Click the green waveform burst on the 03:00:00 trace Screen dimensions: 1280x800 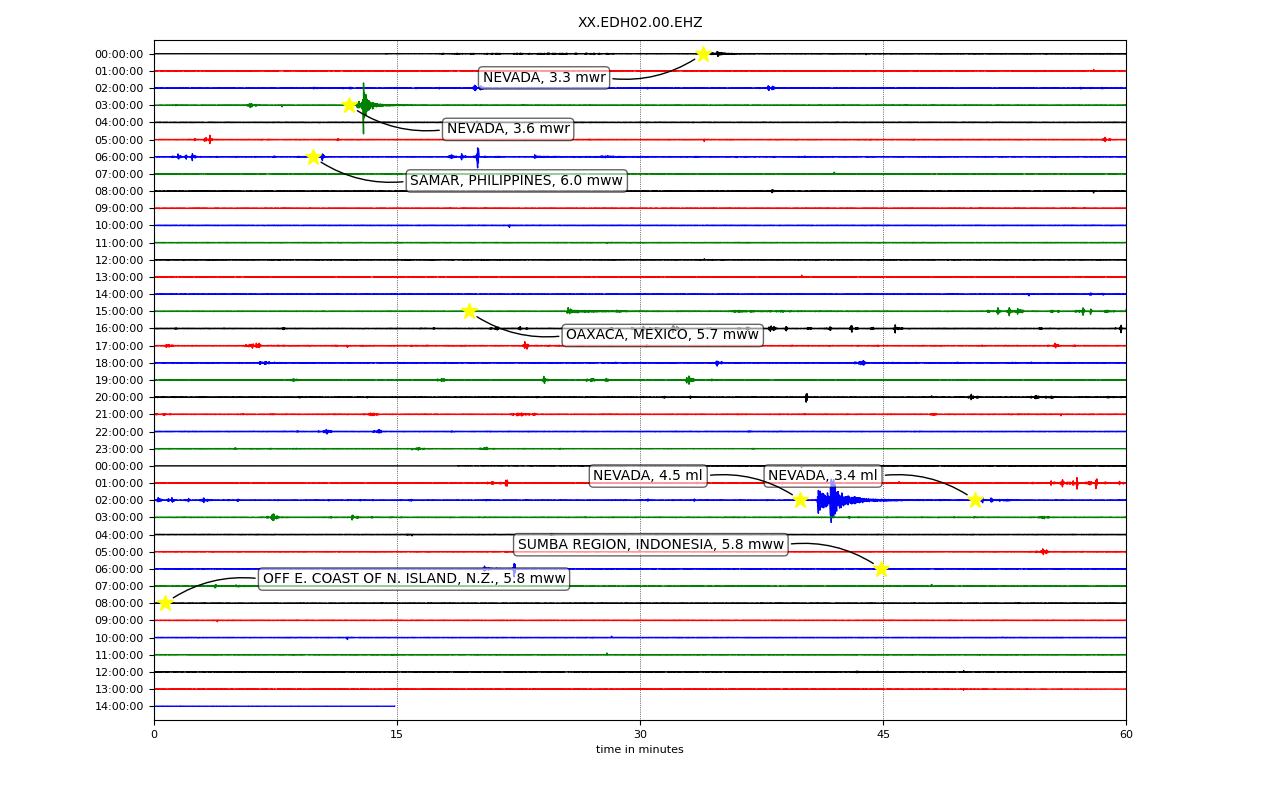pyautogui.click(x=366, y=104)
